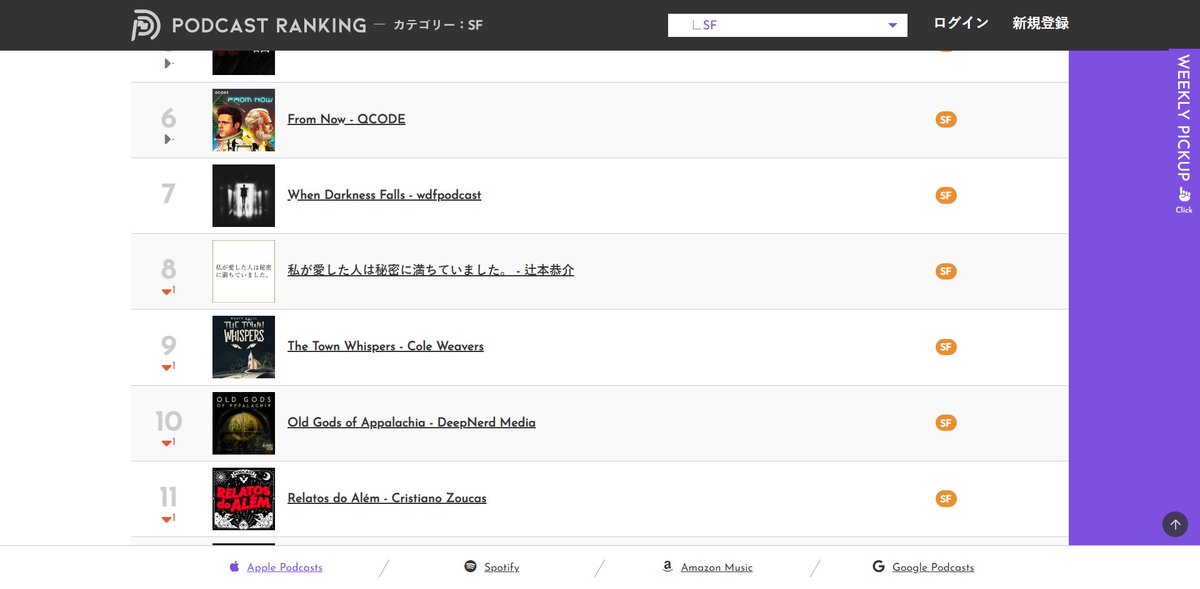Click the Apple logo icon in footer
The height and width of the screenshot is (589, 1200).
coord(234,566)
